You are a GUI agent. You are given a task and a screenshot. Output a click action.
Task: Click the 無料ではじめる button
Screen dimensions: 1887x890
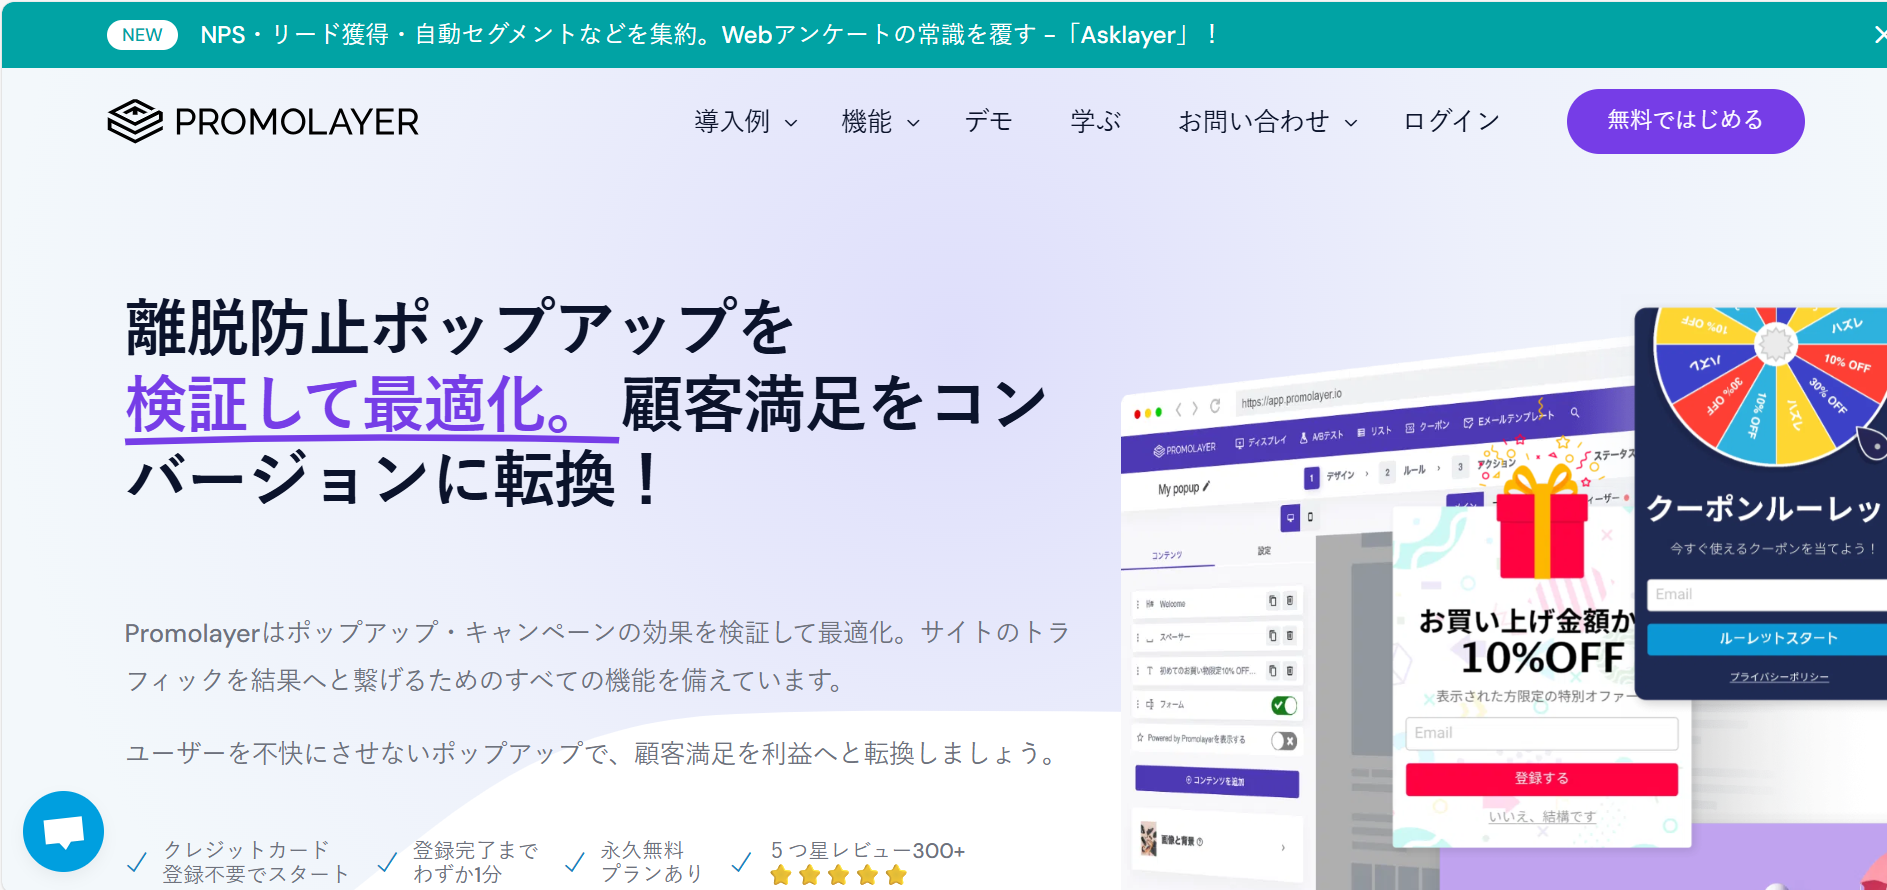(1685, 121)
